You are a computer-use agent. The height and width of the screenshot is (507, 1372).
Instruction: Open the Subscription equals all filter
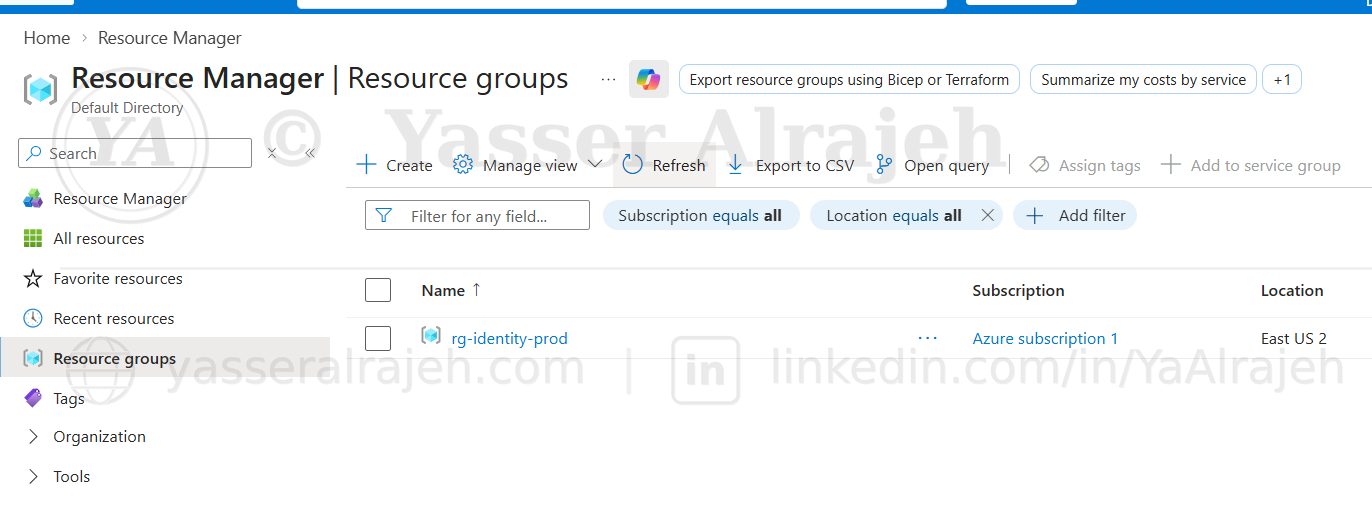coord(700,215)
